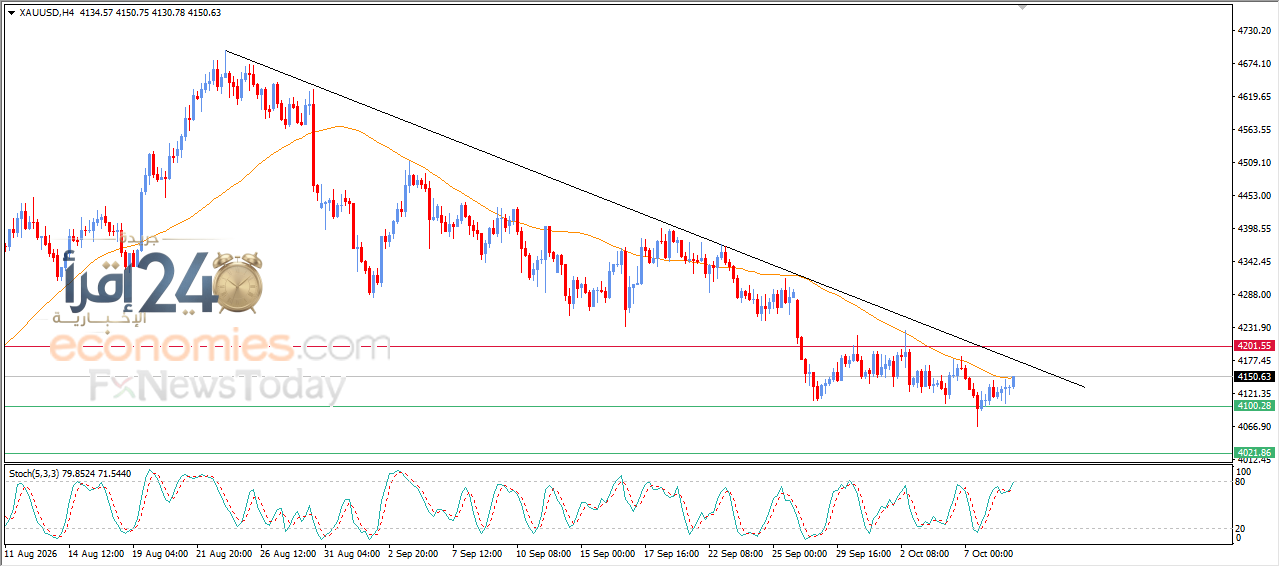The height and width of the screenshot is (567, 1280).
Task: Click the XAUUSD,H4 symbol label
Action: pos(47,13)
